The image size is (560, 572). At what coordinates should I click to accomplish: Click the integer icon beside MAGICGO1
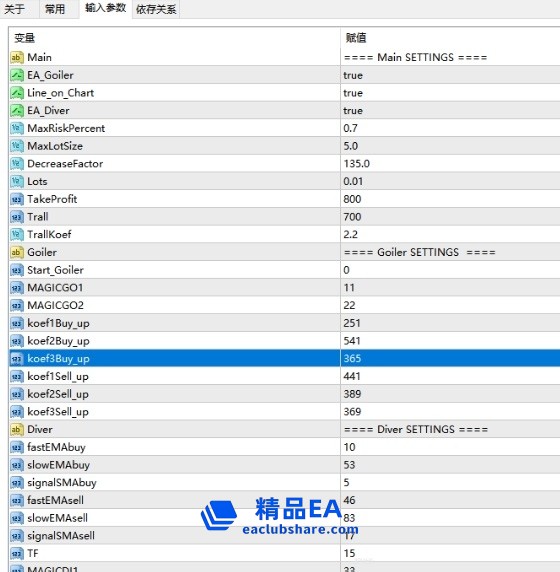tap(16, 287)
